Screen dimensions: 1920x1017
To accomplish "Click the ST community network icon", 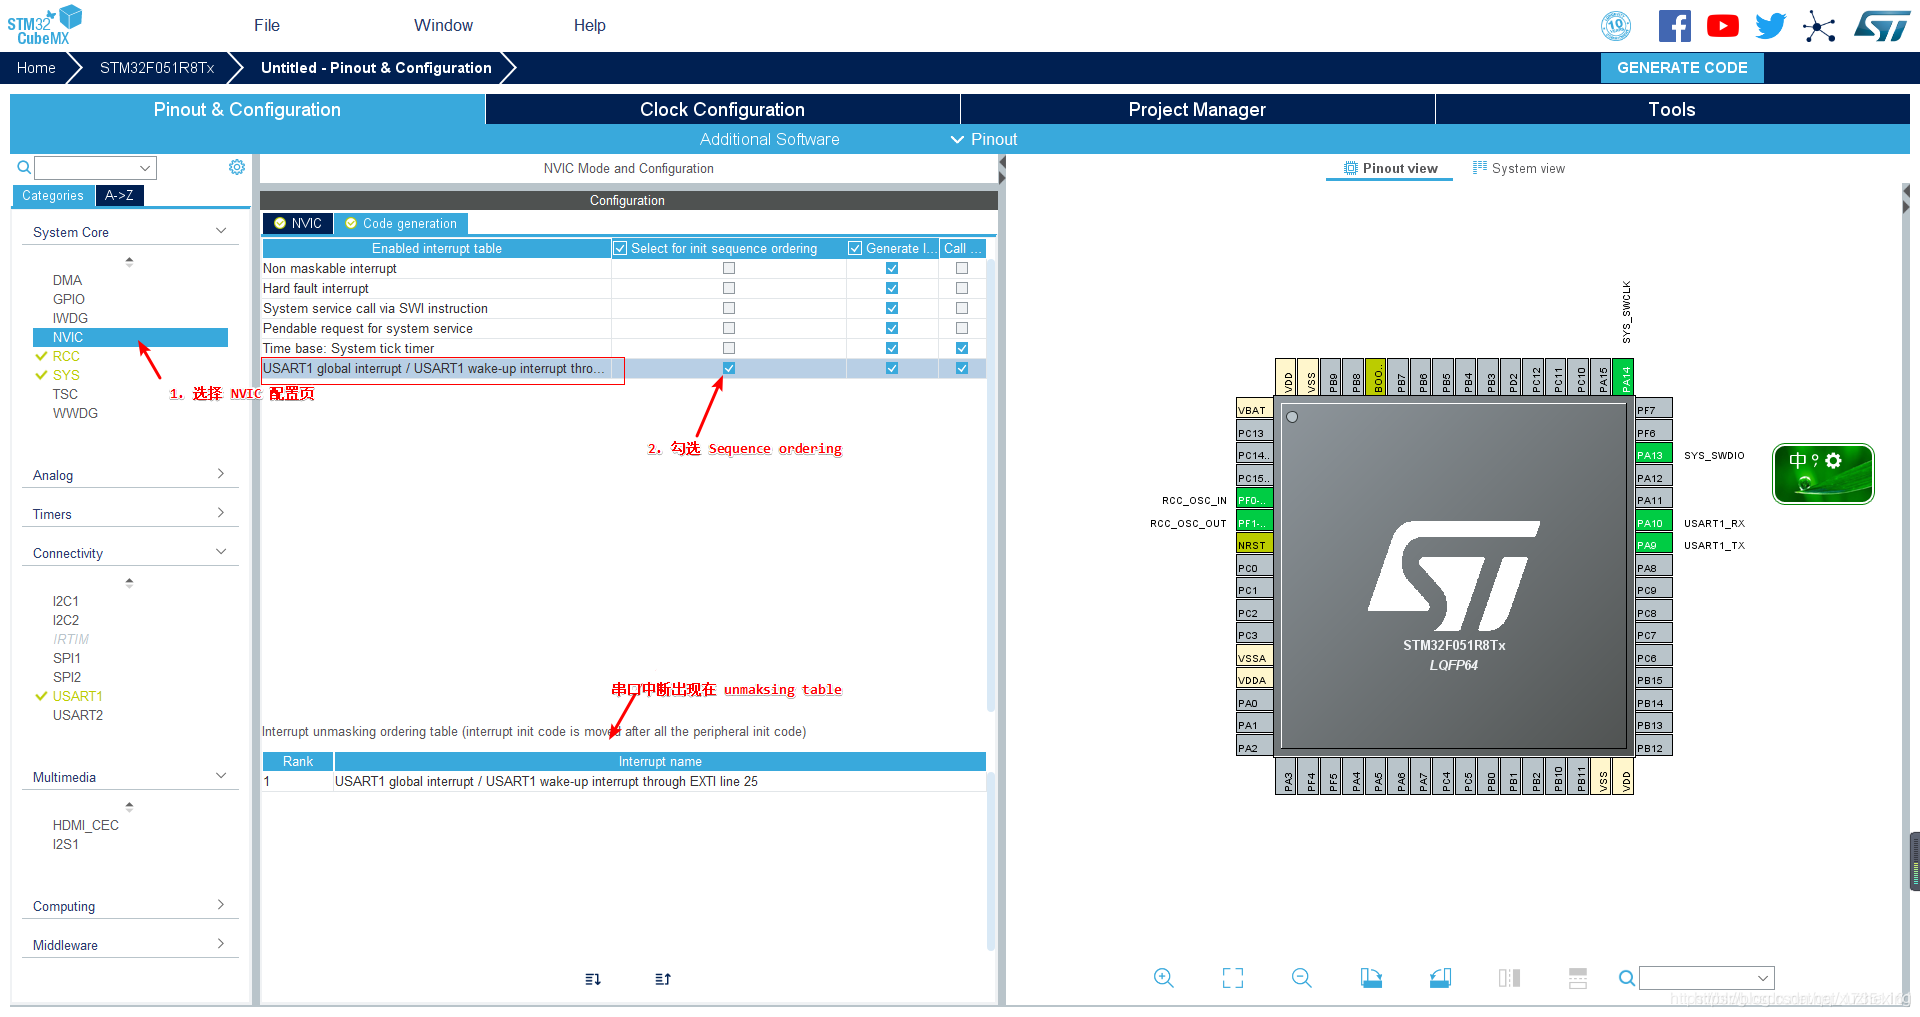I will coord(1819,26).
